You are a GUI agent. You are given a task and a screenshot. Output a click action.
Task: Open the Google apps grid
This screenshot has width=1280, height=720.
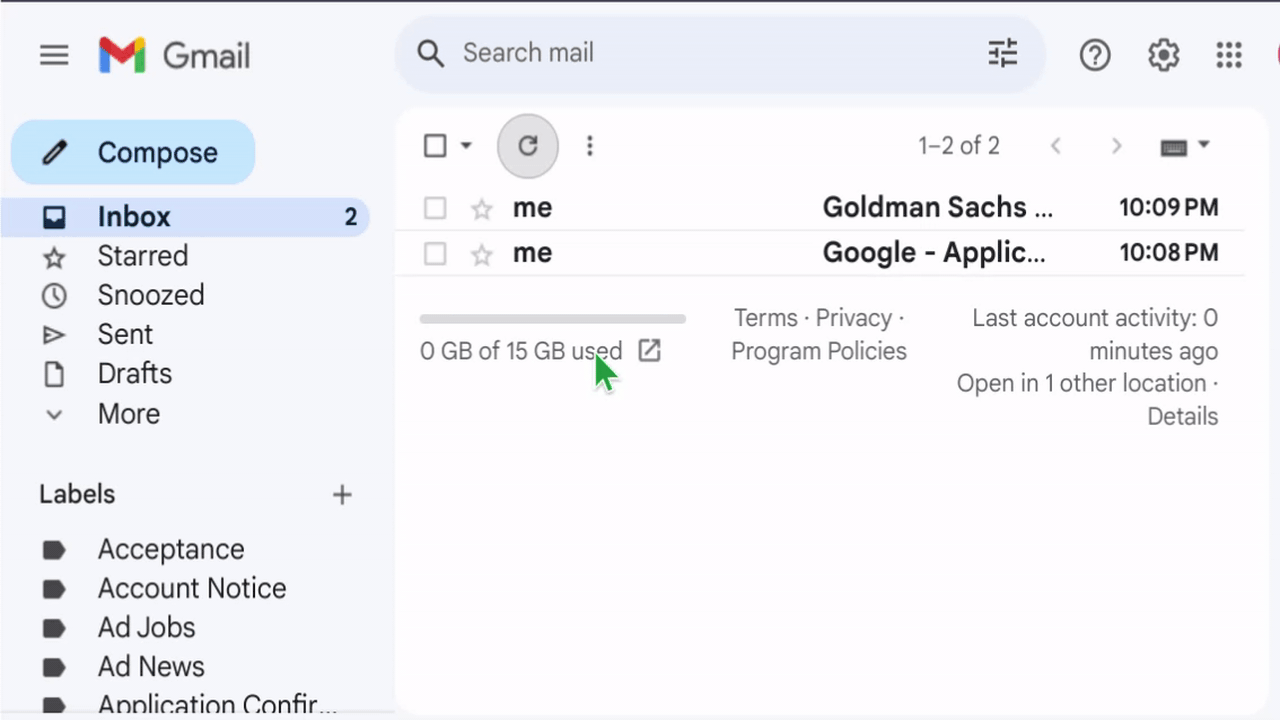[x=1229, y=55]
